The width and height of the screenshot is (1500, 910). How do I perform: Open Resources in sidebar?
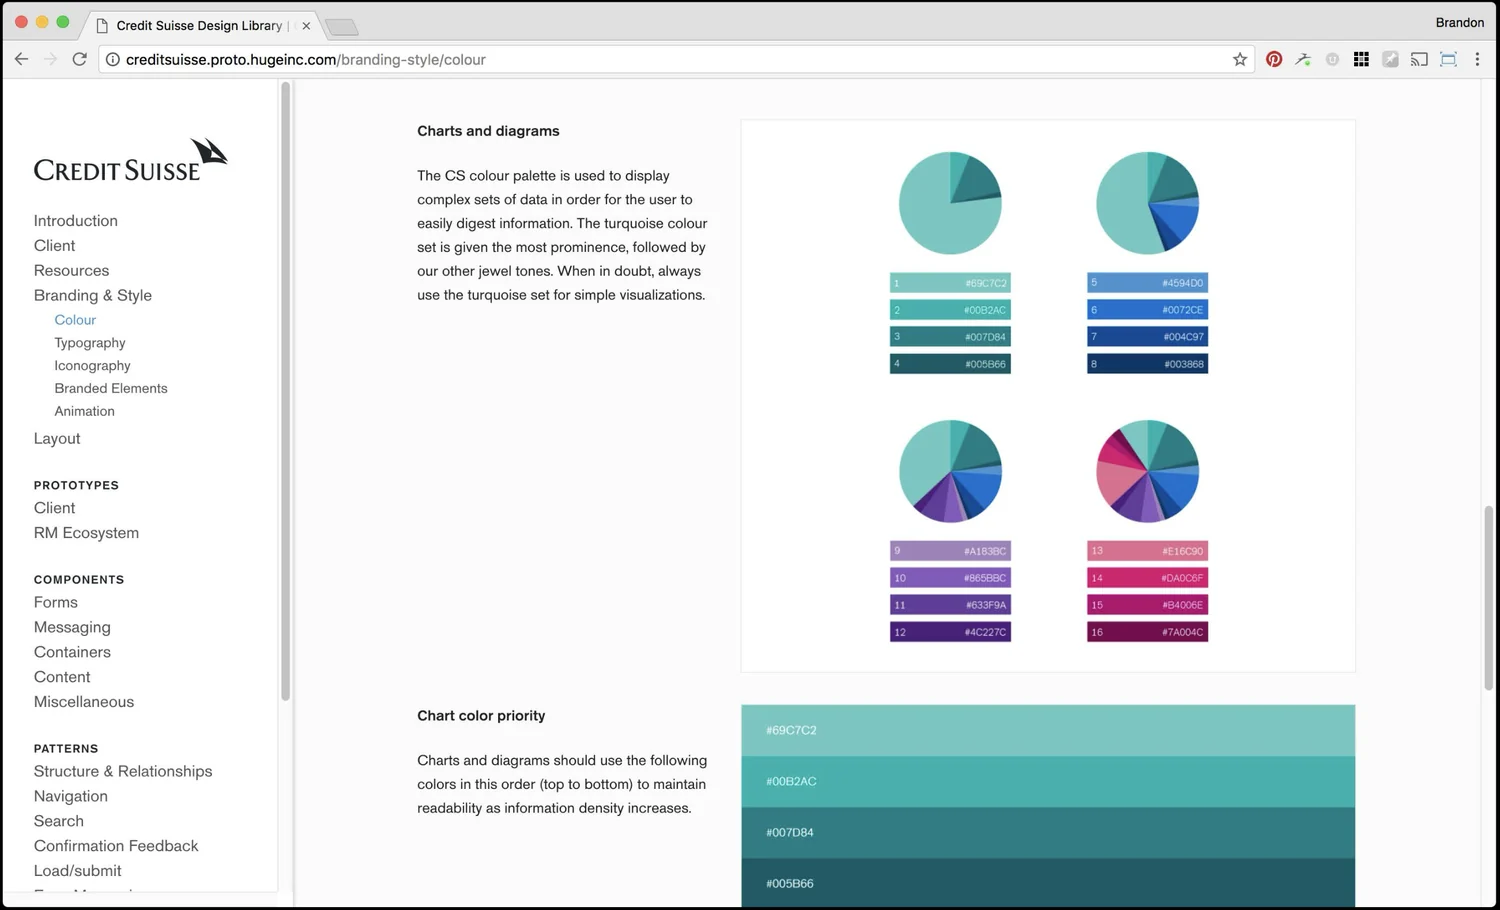coord(71,271)
